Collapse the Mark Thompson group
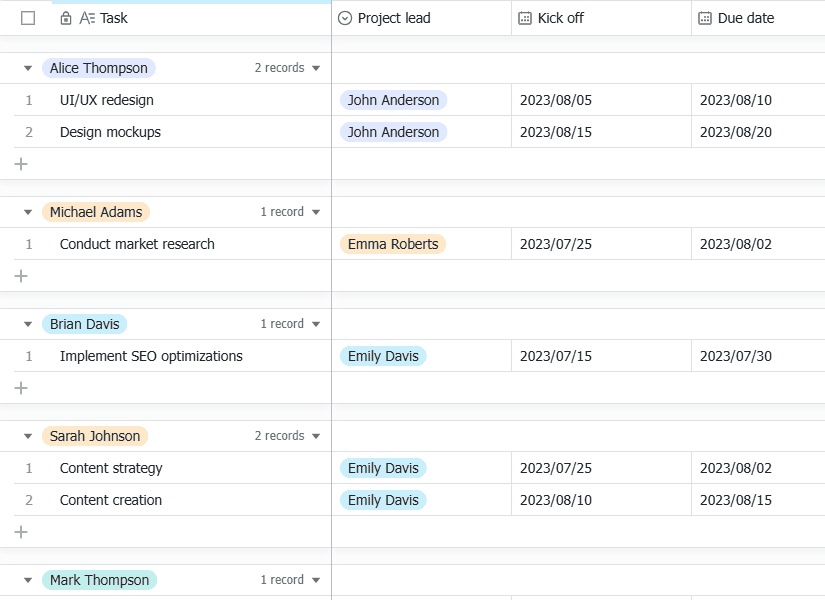Viewport: 825px width, 600px height. pyautogui.click(x=28, y=580)
